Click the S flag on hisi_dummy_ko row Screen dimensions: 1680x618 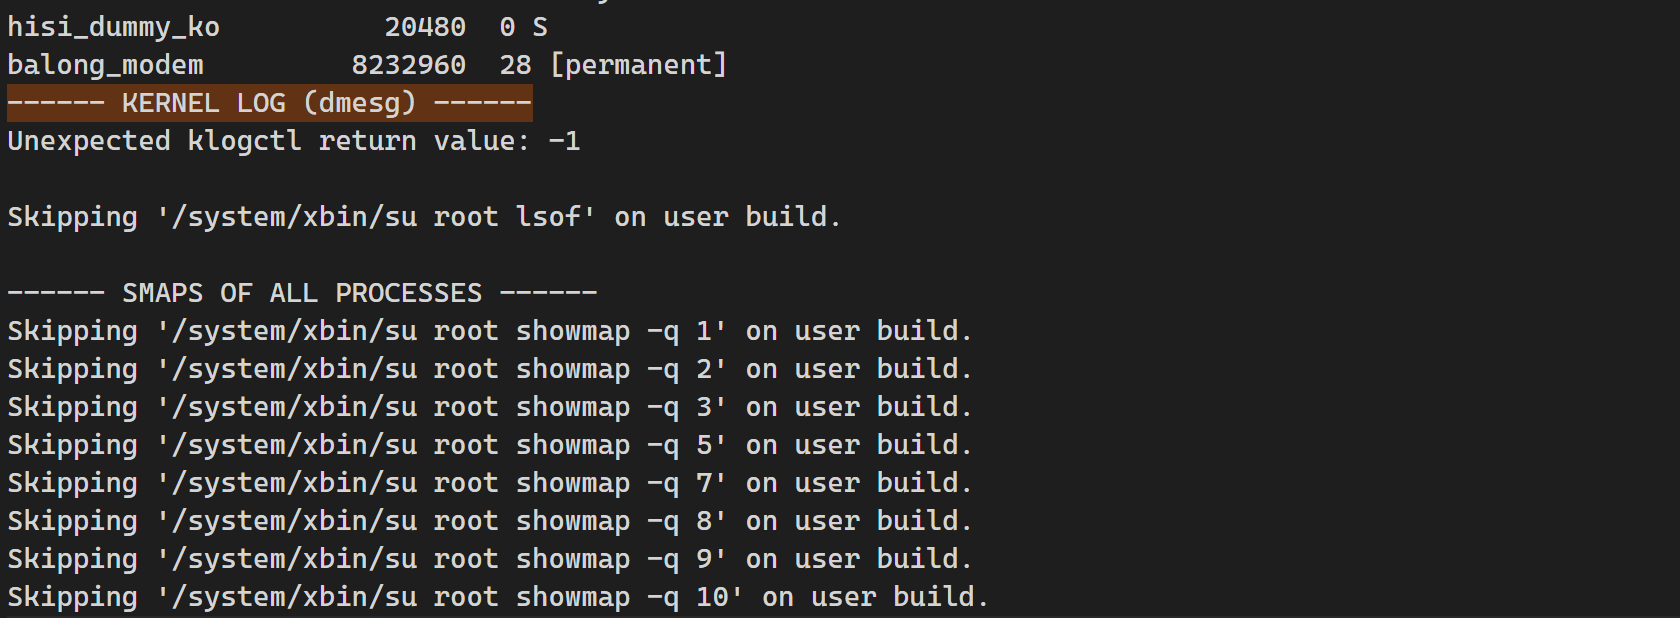pos(540,27)
